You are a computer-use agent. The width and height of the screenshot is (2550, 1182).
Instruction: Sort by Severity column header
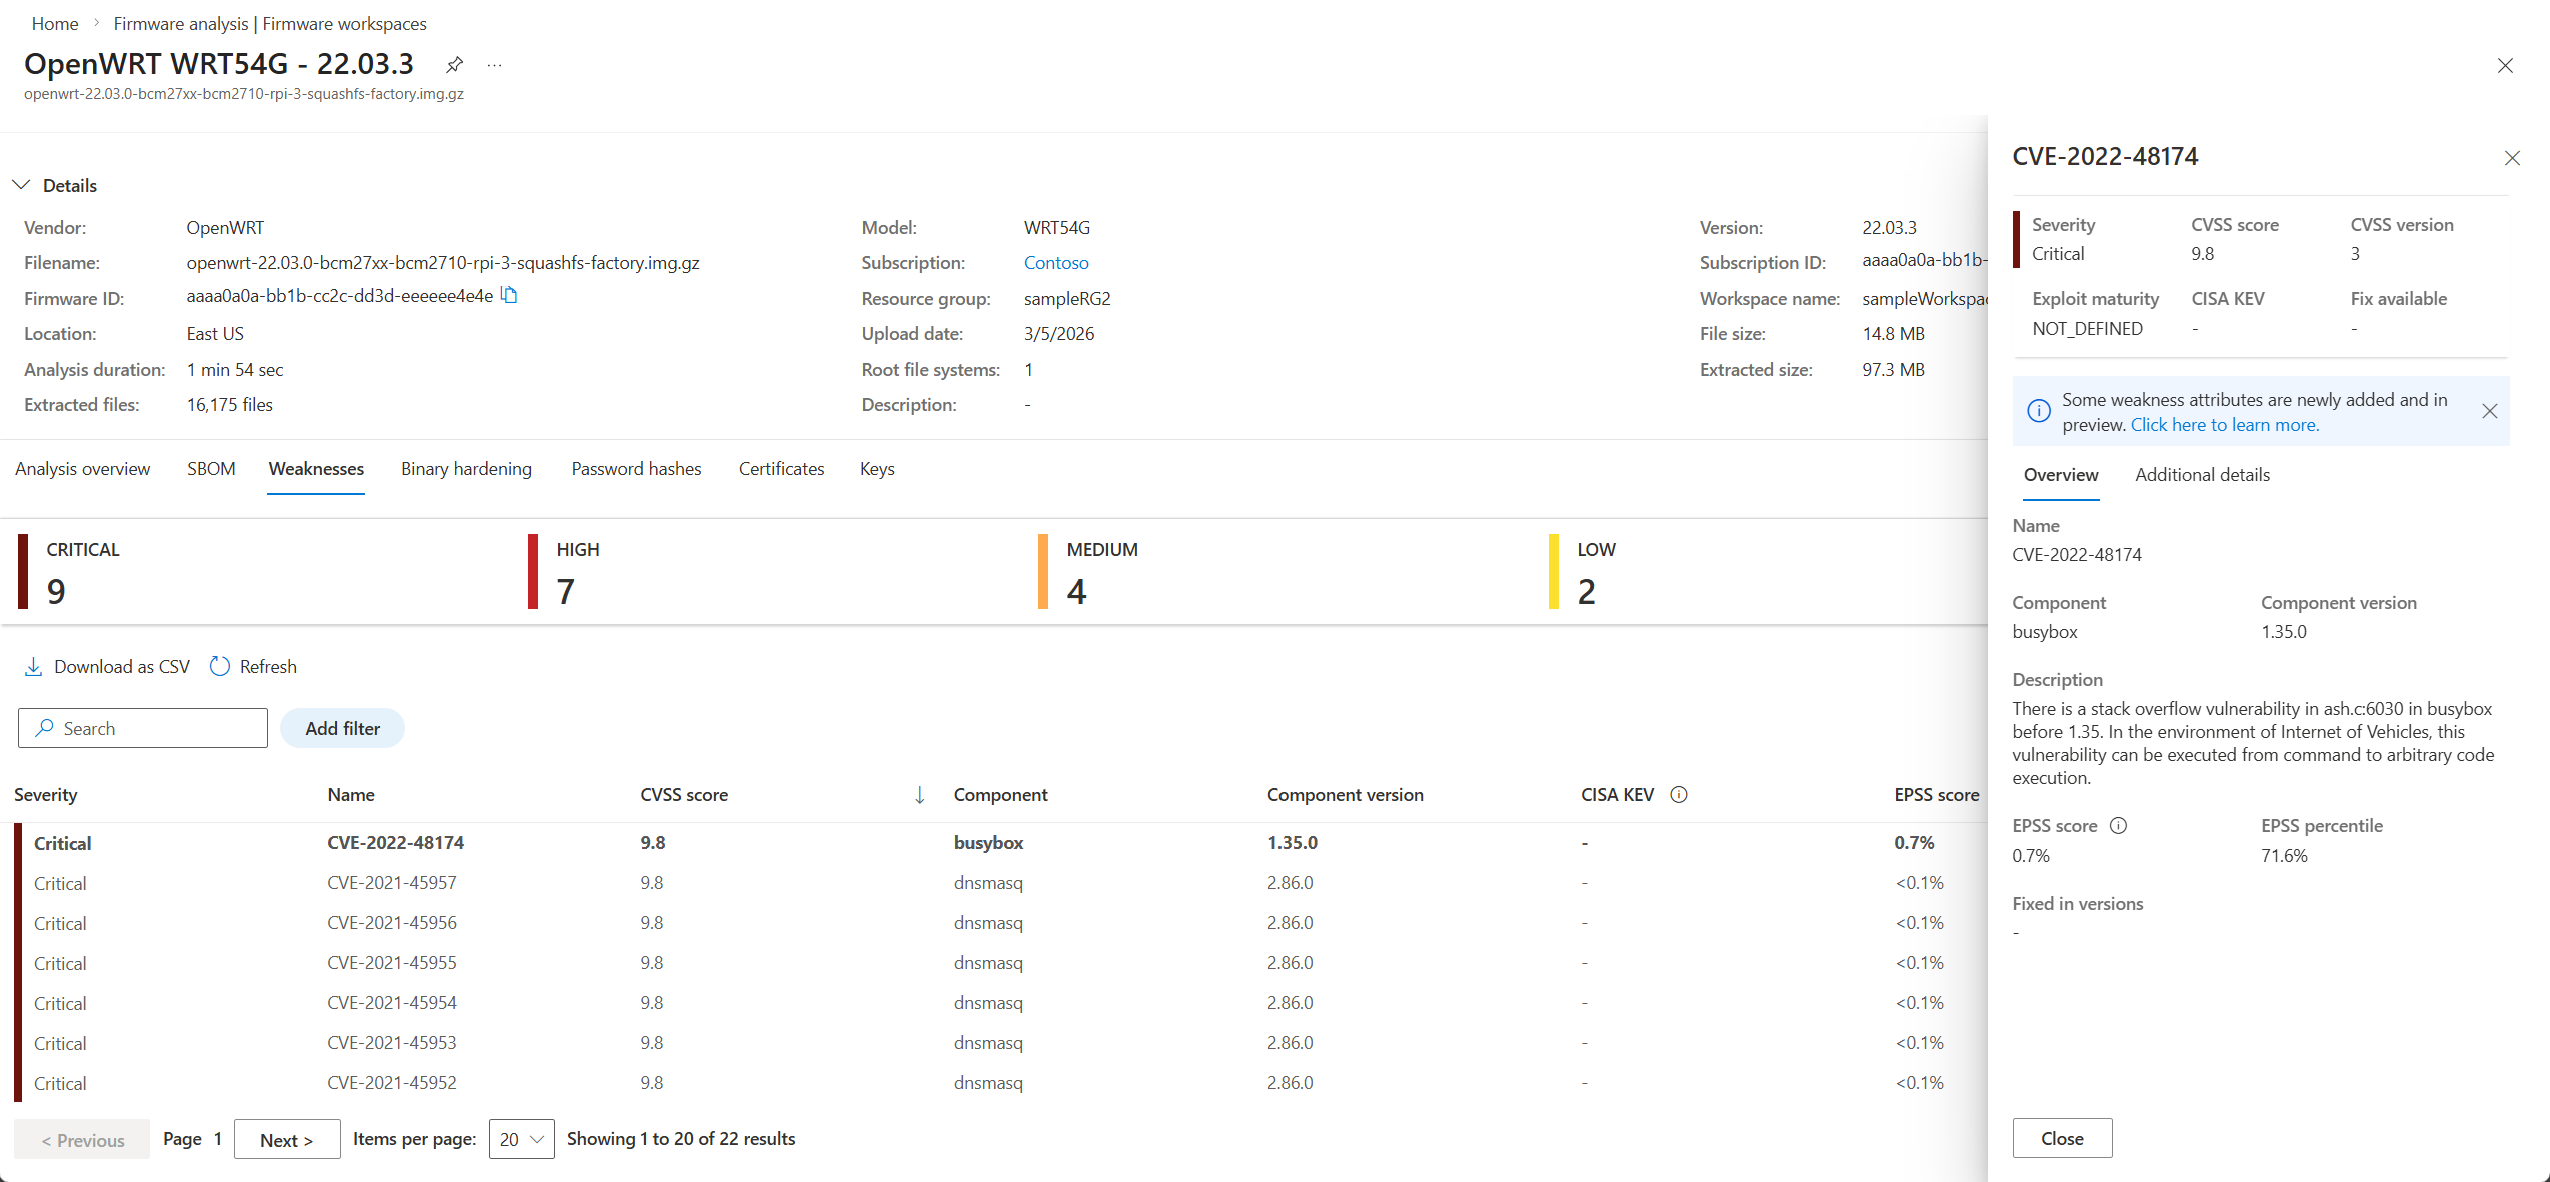(46, 795)
